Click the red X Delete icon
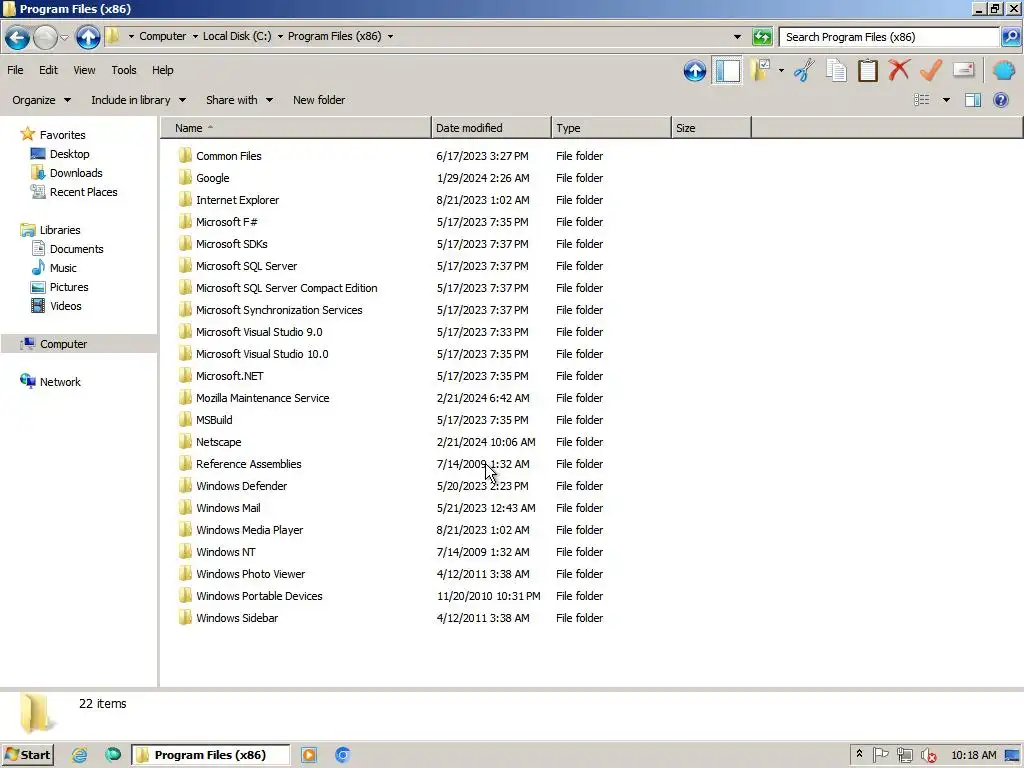This screenshot has height=768, width=1024. (899, 70)
